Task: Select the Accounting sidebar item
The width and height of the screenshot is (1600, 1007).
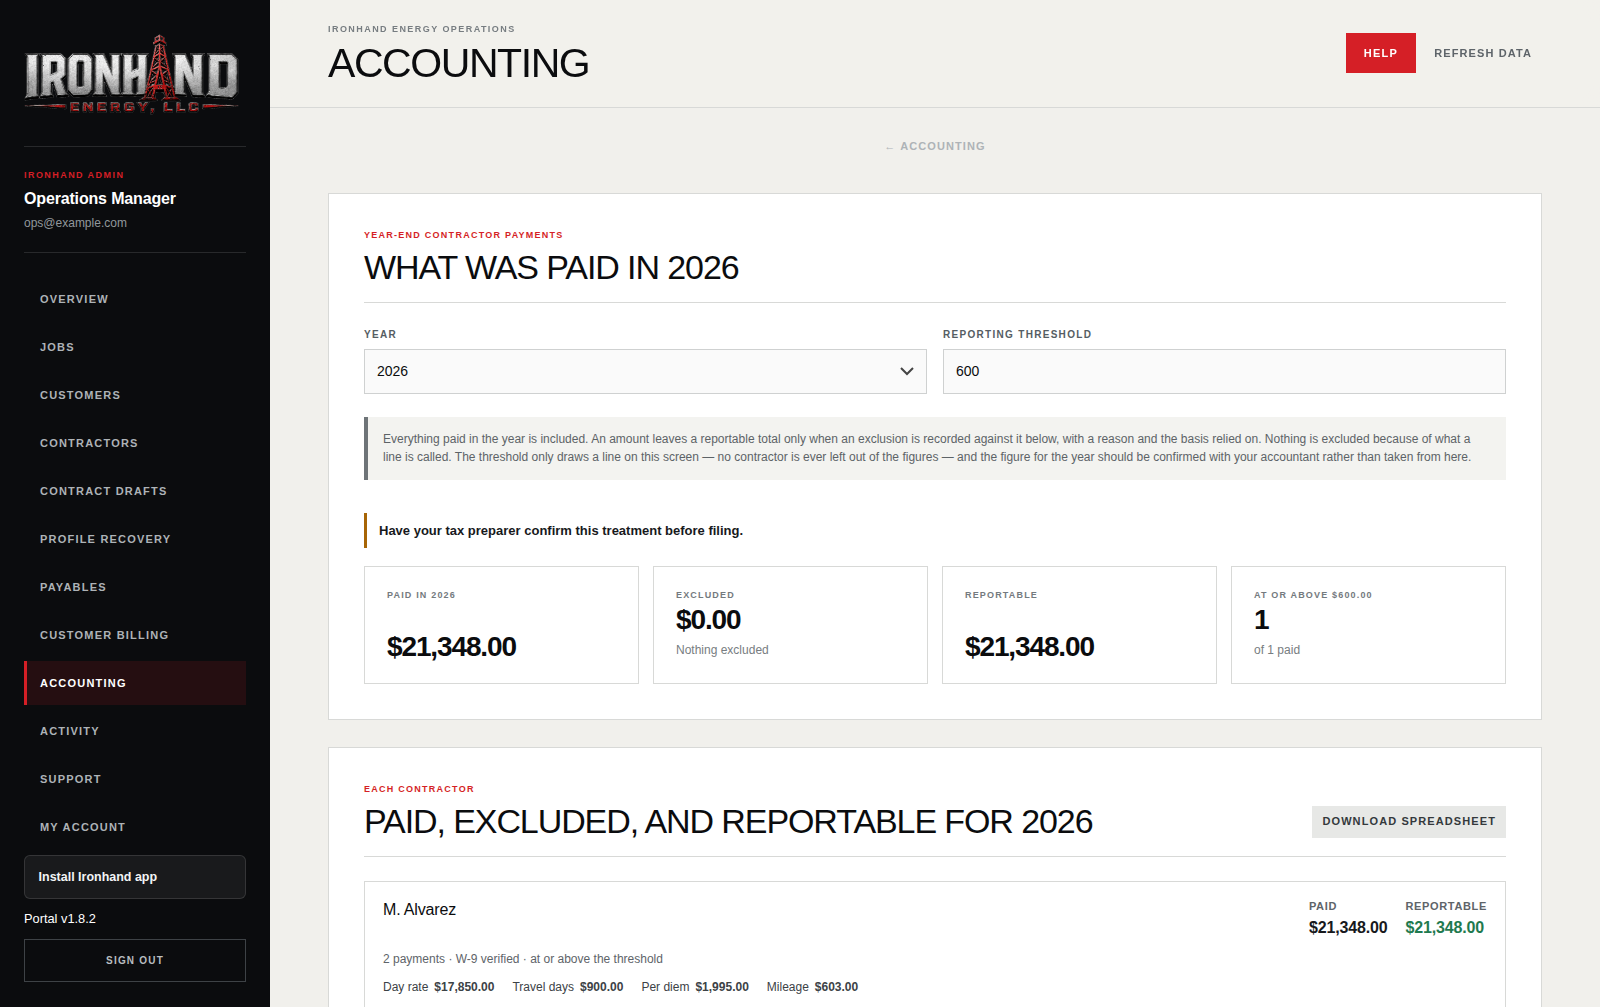Action: point(135,683)
